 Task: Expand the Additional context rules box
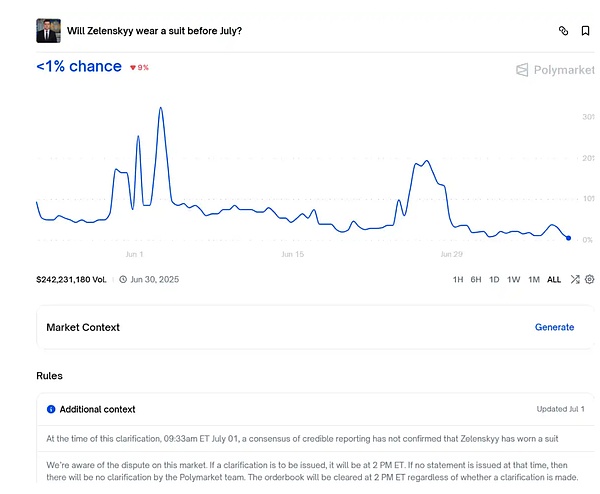[300, 409]
